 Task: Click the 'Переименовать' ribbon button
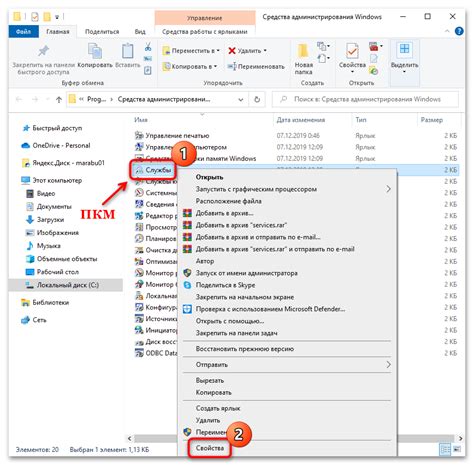[x=256, y=66]
